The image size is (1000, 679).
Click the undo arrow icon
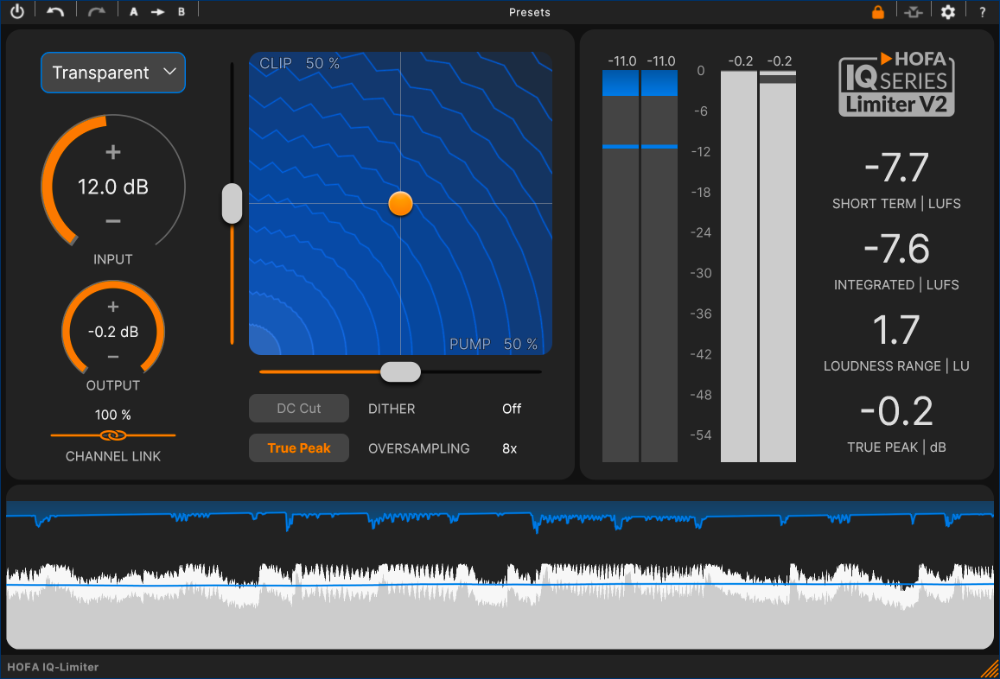coord(55,11)
